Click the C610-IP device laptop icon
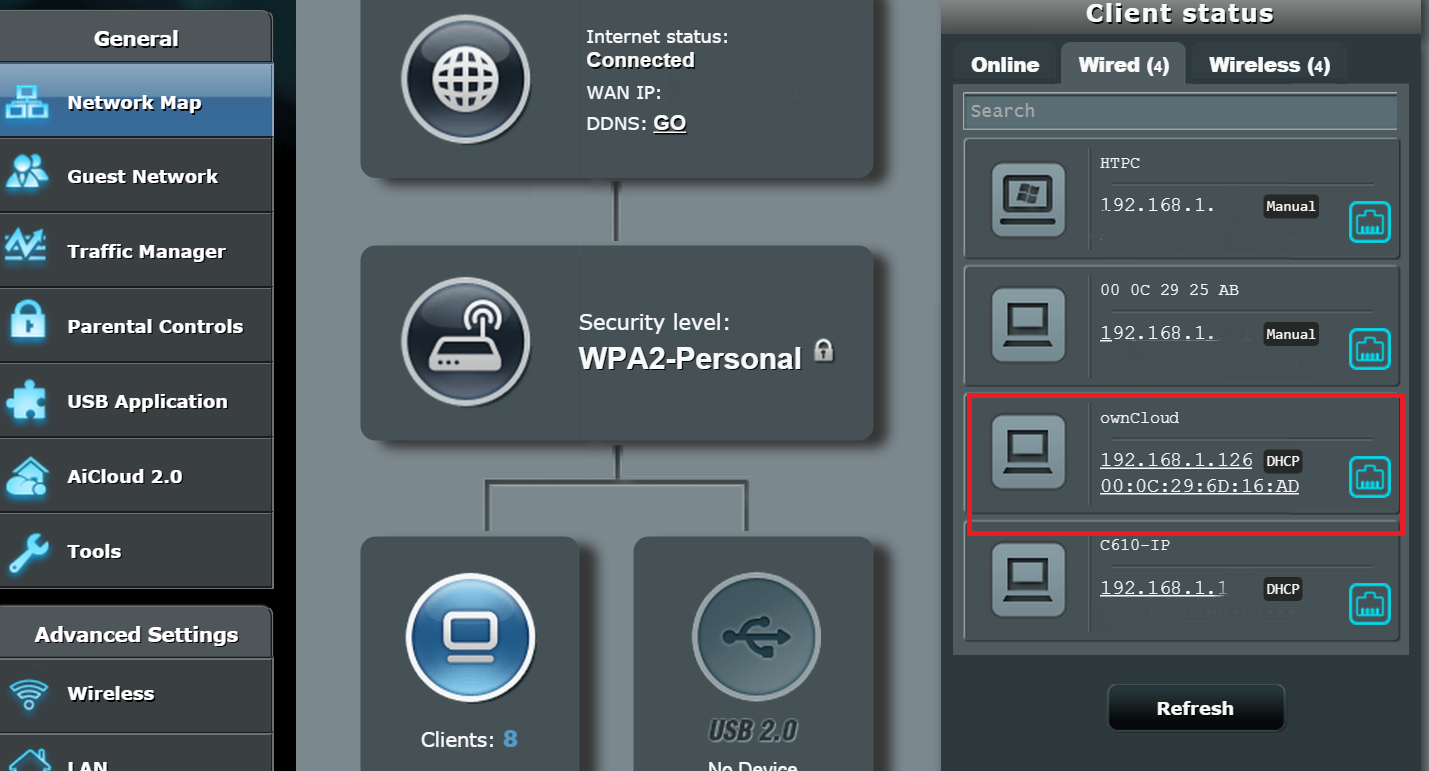The height and width of the screenshot is (771, 1429). [x=1028, y=580]
